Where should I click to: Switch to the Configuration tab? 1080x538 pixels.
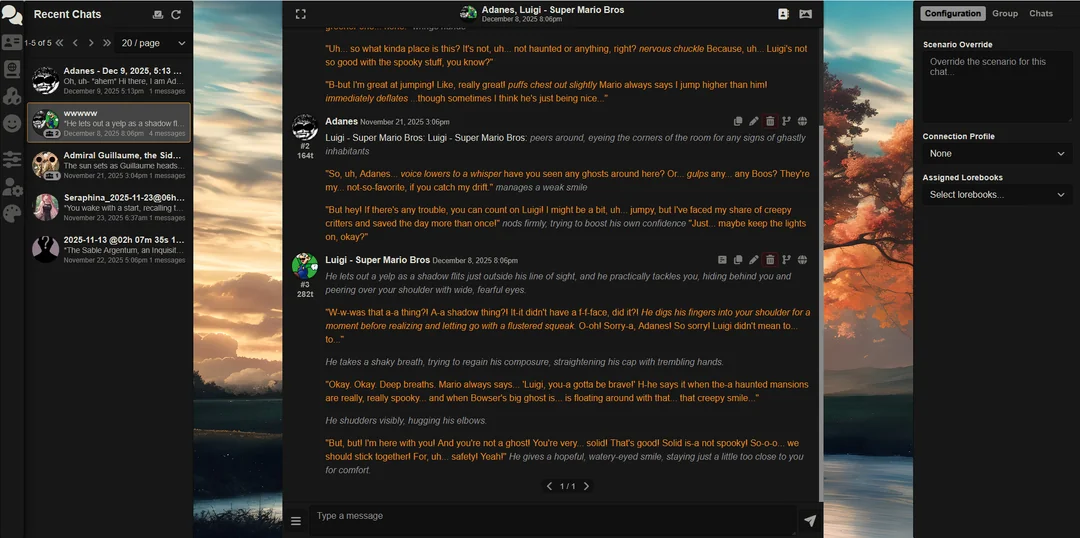pyautogui.click(x=953, y=13)
